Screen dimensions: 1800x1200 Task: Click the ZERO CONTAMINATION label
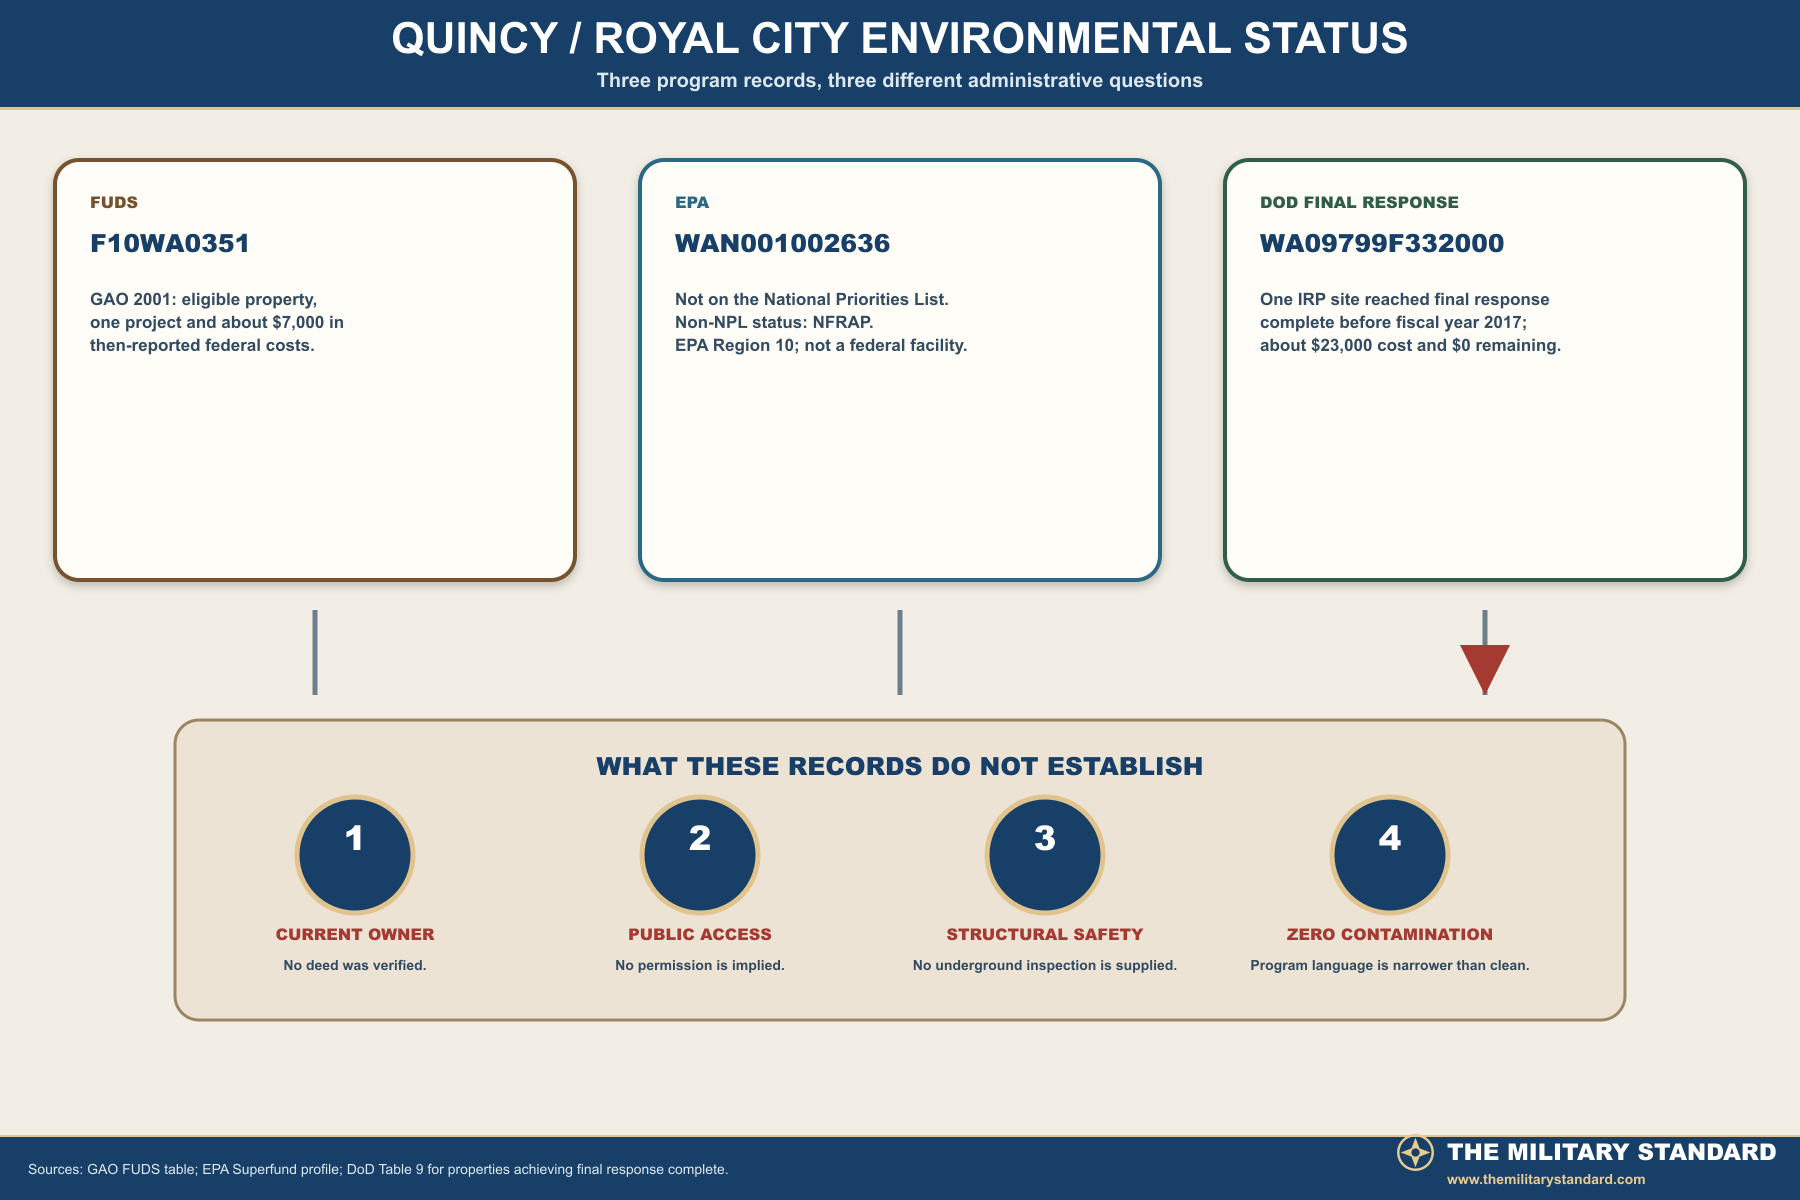(x=1390, y=934)
